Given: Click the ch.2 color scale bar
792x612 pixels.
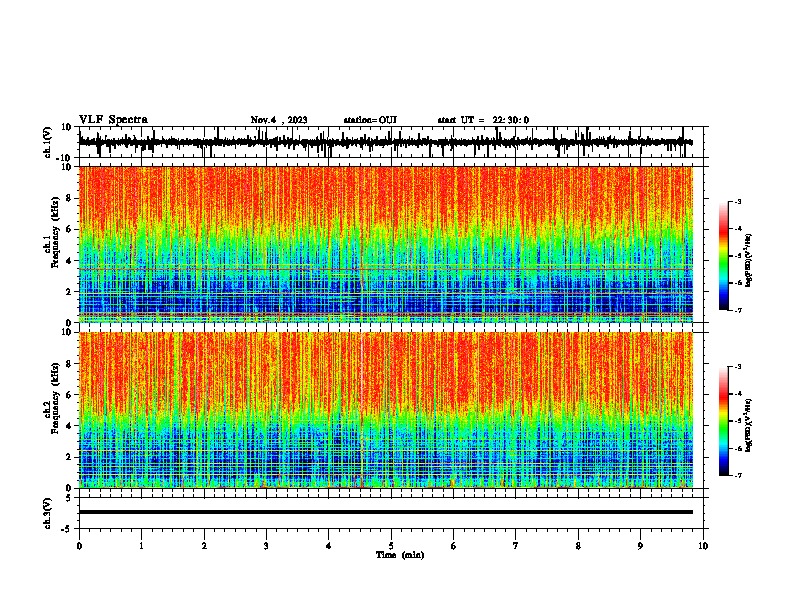Looking at the screenshot, I should pyautogui.click(x=724, y=421).
